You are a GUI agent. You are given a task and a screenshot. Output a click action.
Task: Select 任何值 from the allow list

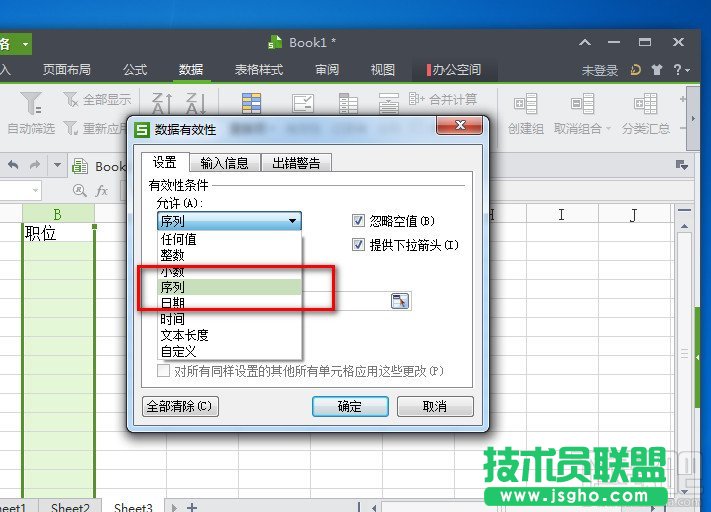[229, 239]
